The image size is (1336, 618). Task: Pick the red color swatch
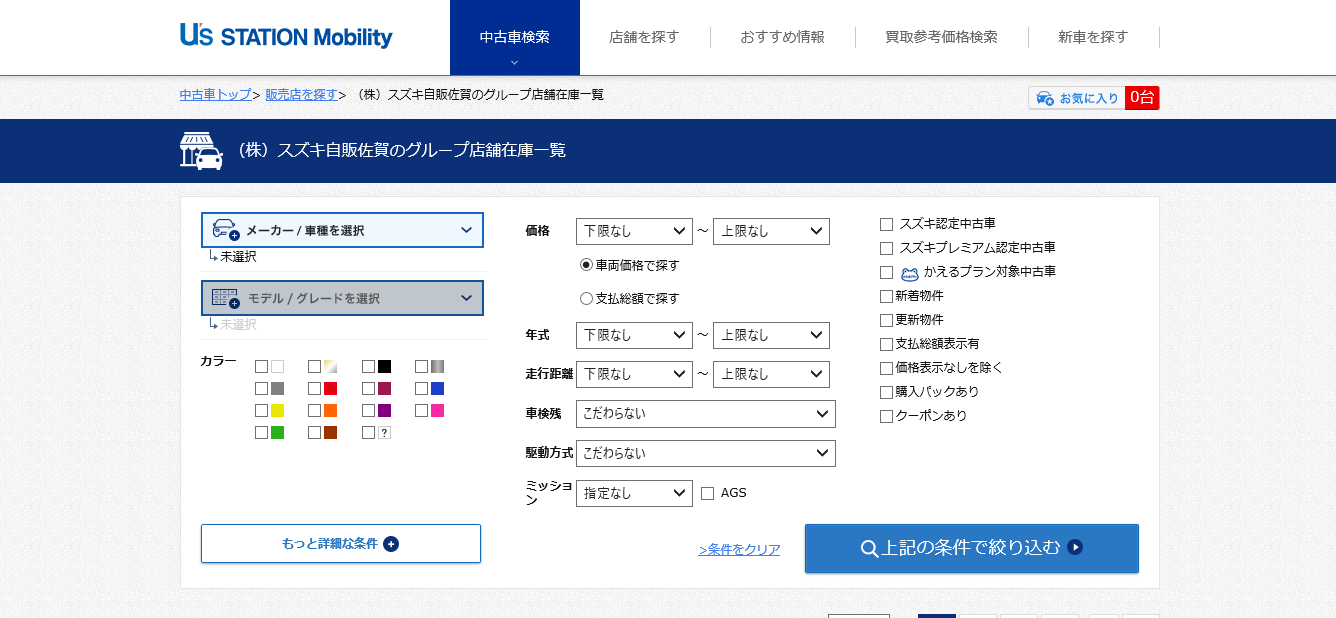[x=330, y=389]
